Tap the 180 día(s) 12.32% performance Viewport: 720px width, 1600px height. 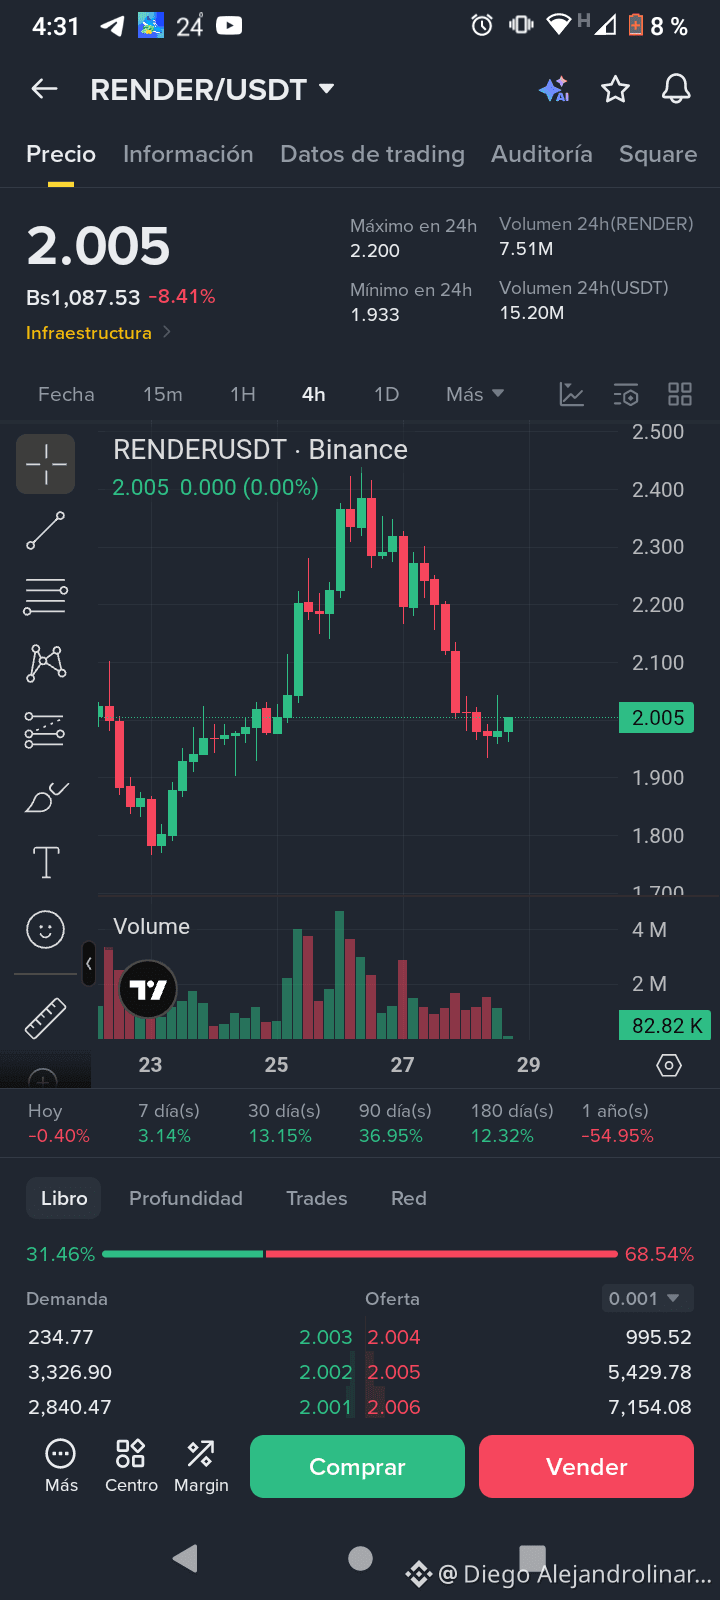click(x=512, y=1123)
